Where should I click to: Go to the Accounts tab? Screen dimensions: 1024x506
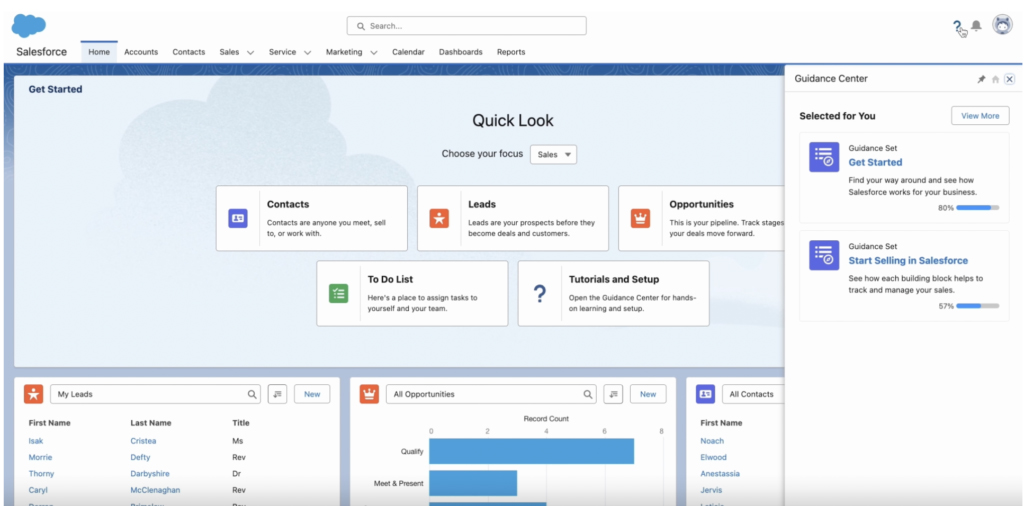(x=141, y=52)
